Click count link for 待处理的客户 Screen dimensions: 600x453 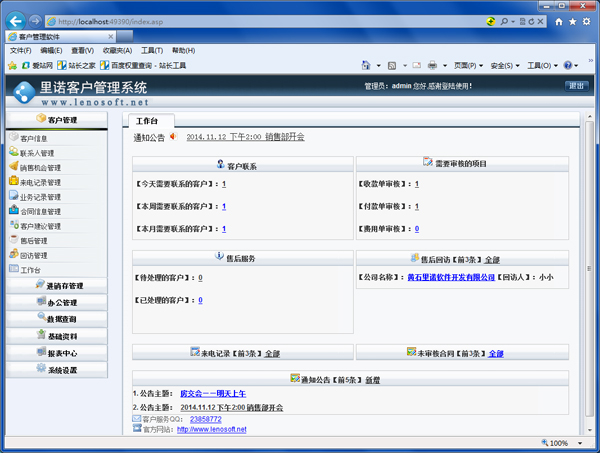(201, 278)
